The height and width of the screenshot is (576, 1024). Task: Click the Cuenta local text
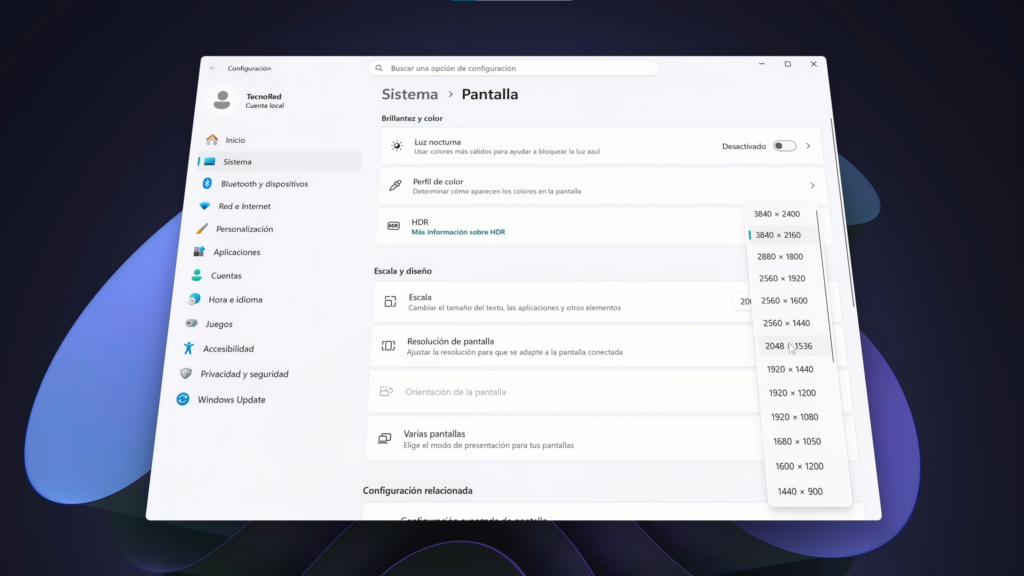pos(264,106)
